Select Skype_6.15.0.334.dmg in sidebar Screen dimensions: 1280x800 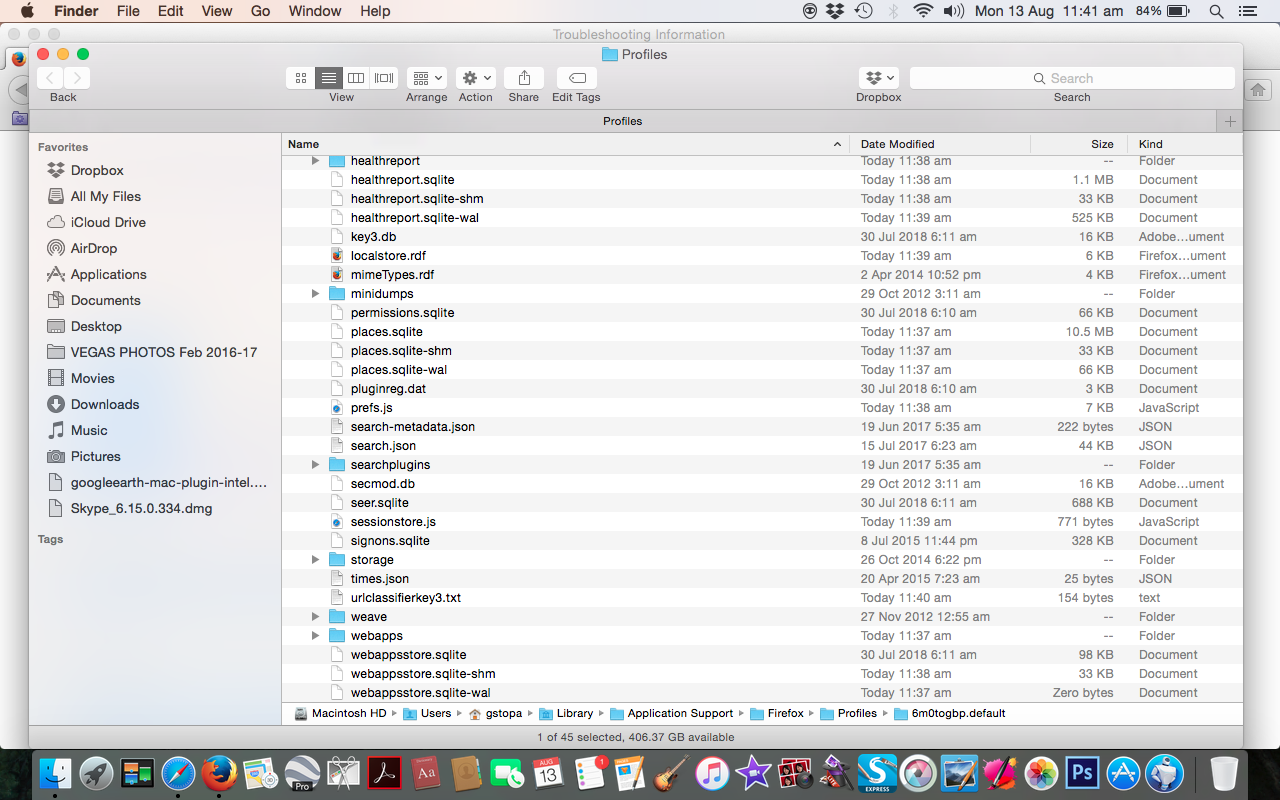pyautogui.click(x=141, y=508)
